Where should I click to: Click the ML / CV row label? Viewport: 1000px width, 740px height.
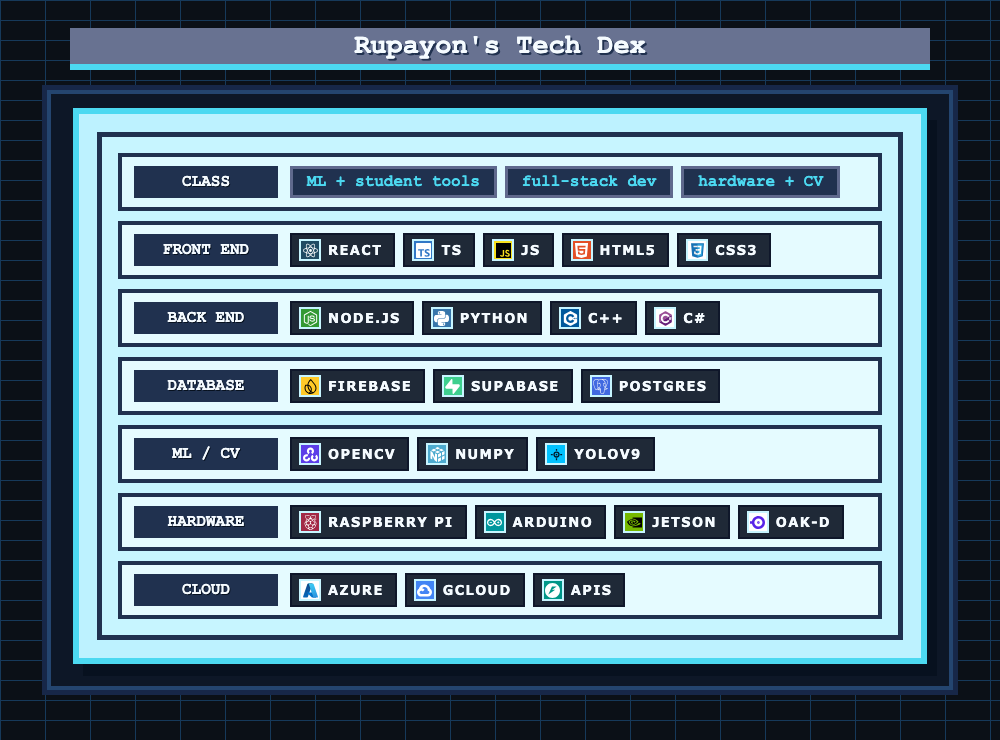[x=206, y=454]
